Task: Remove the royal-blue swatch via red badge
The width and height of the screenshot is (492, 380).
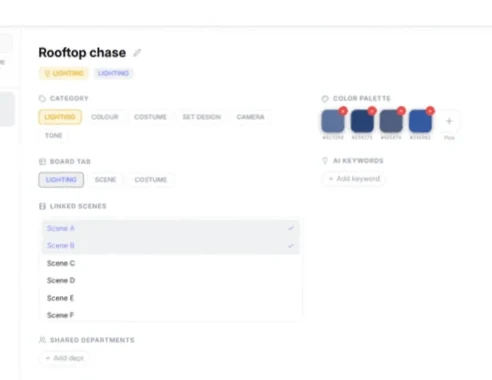Action: (430, 111)
